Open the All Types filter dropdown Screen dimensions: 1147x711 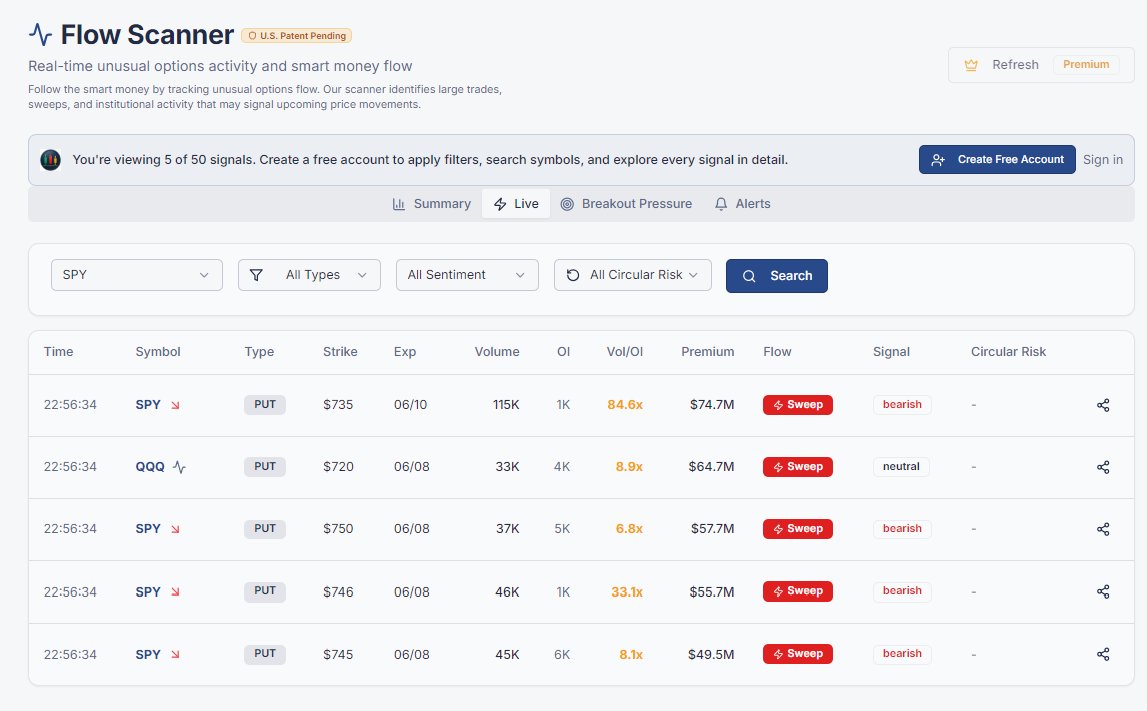(309, 275)
